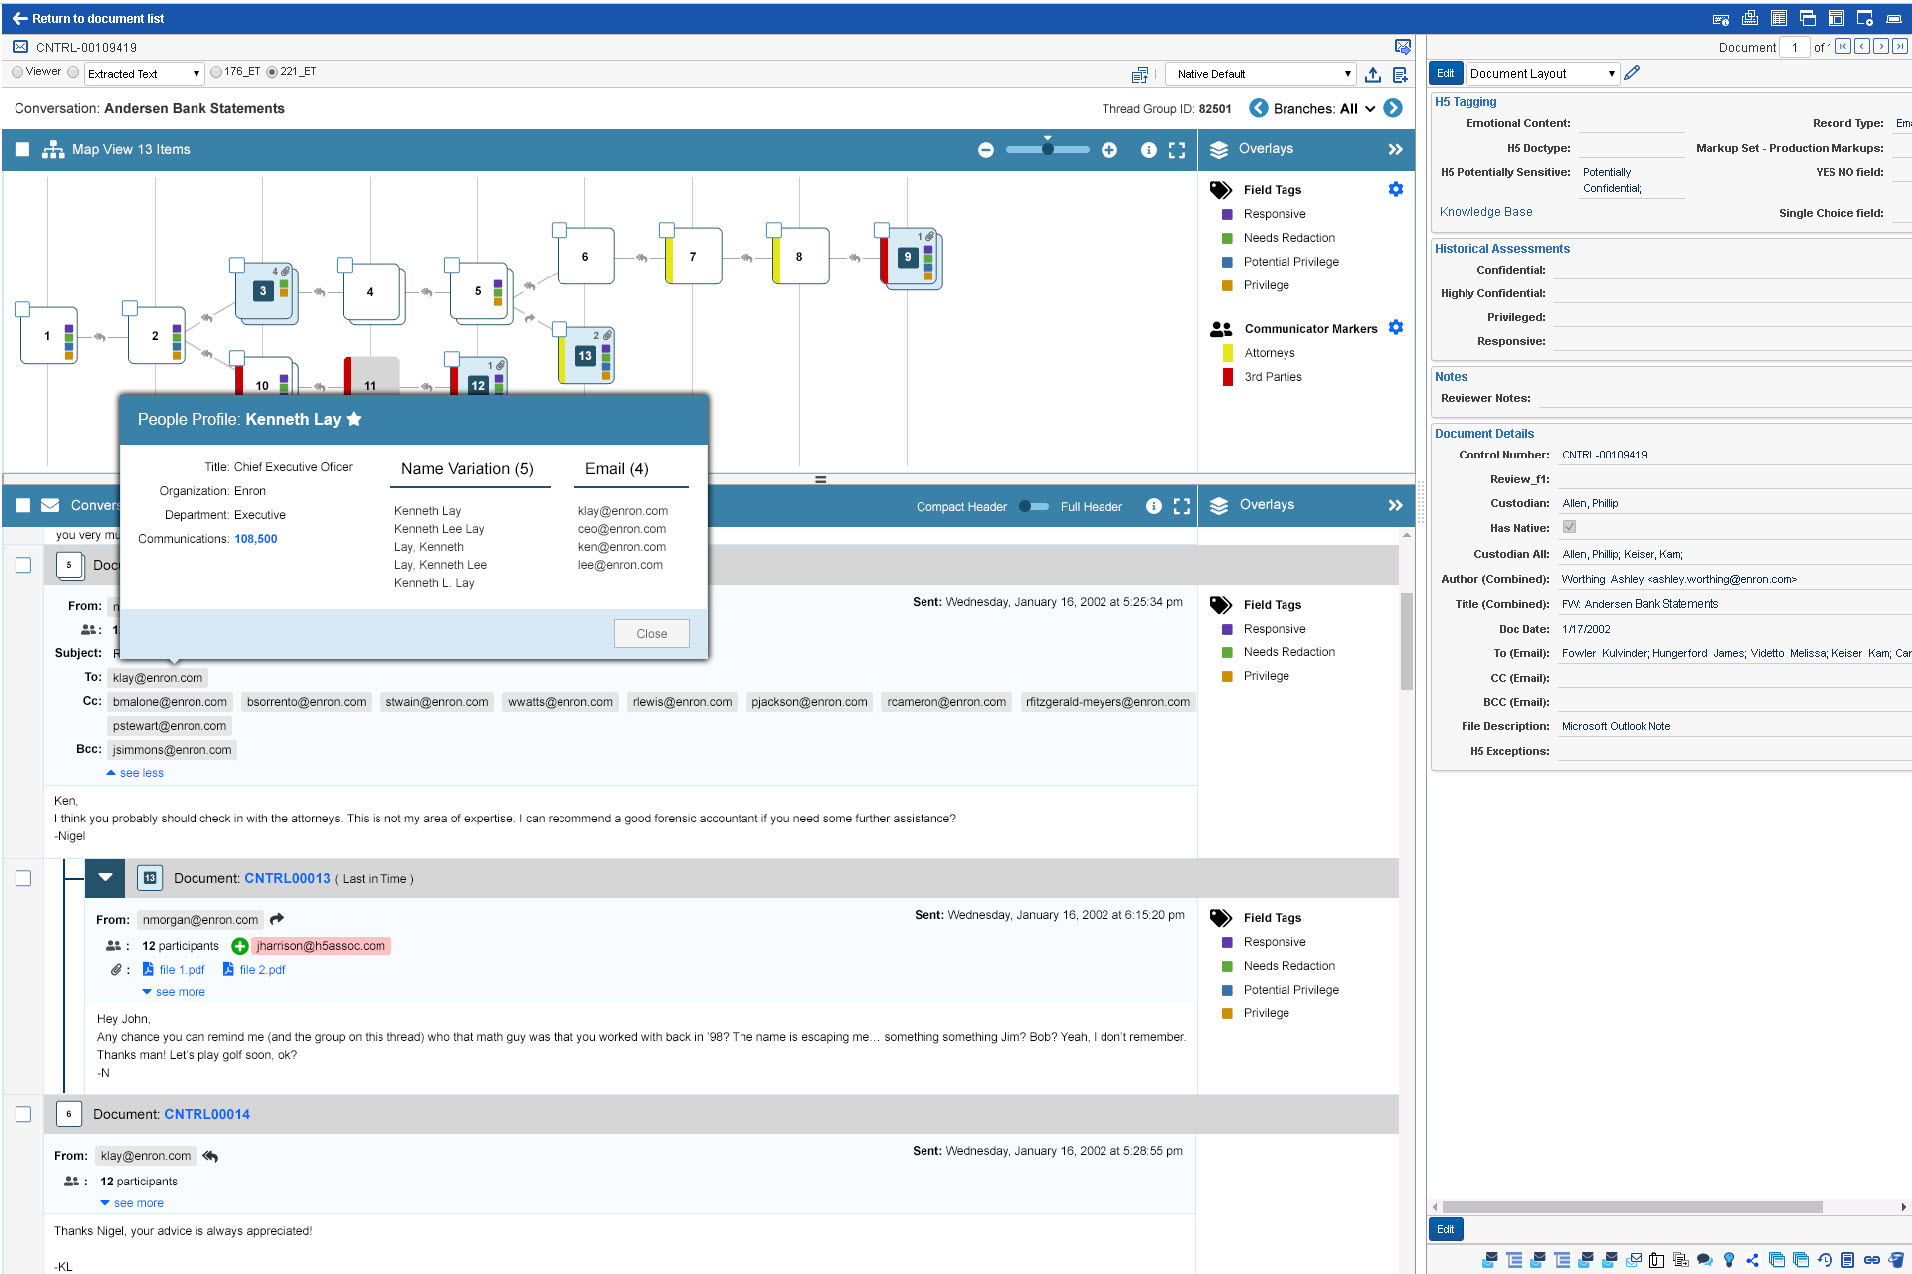The width and height of the screenshot is (1912, 1274).
Task: Select node 7 in the map
Action: [693, 257]
